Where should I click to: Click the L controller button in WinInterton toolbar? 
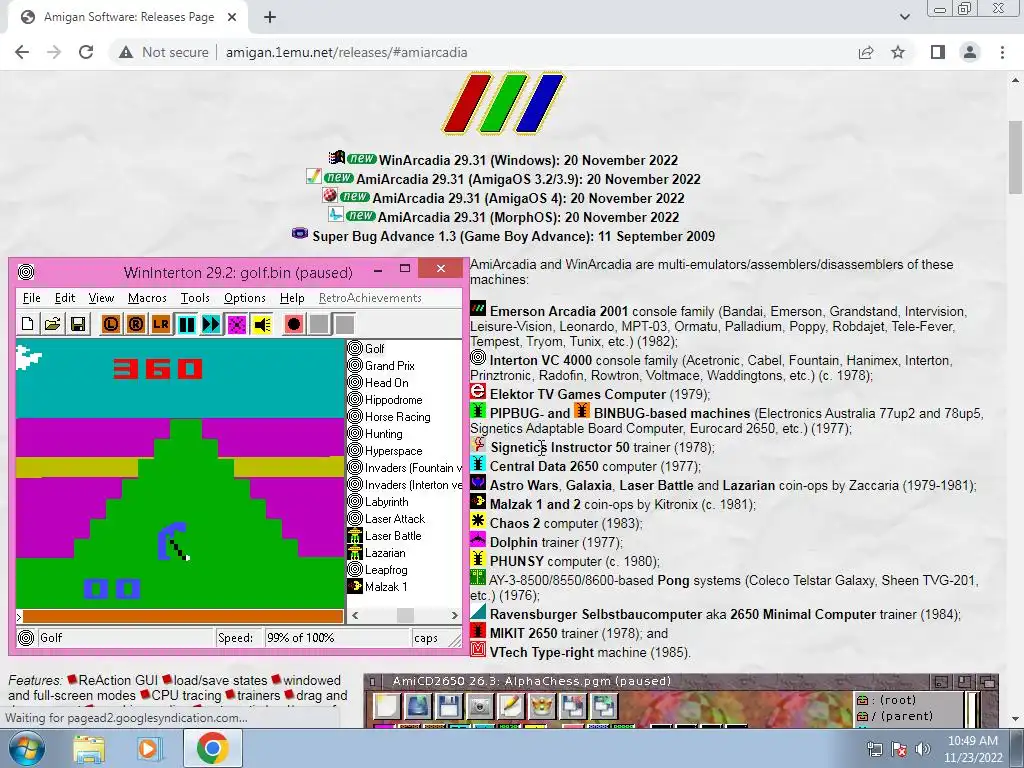(110, 324)
